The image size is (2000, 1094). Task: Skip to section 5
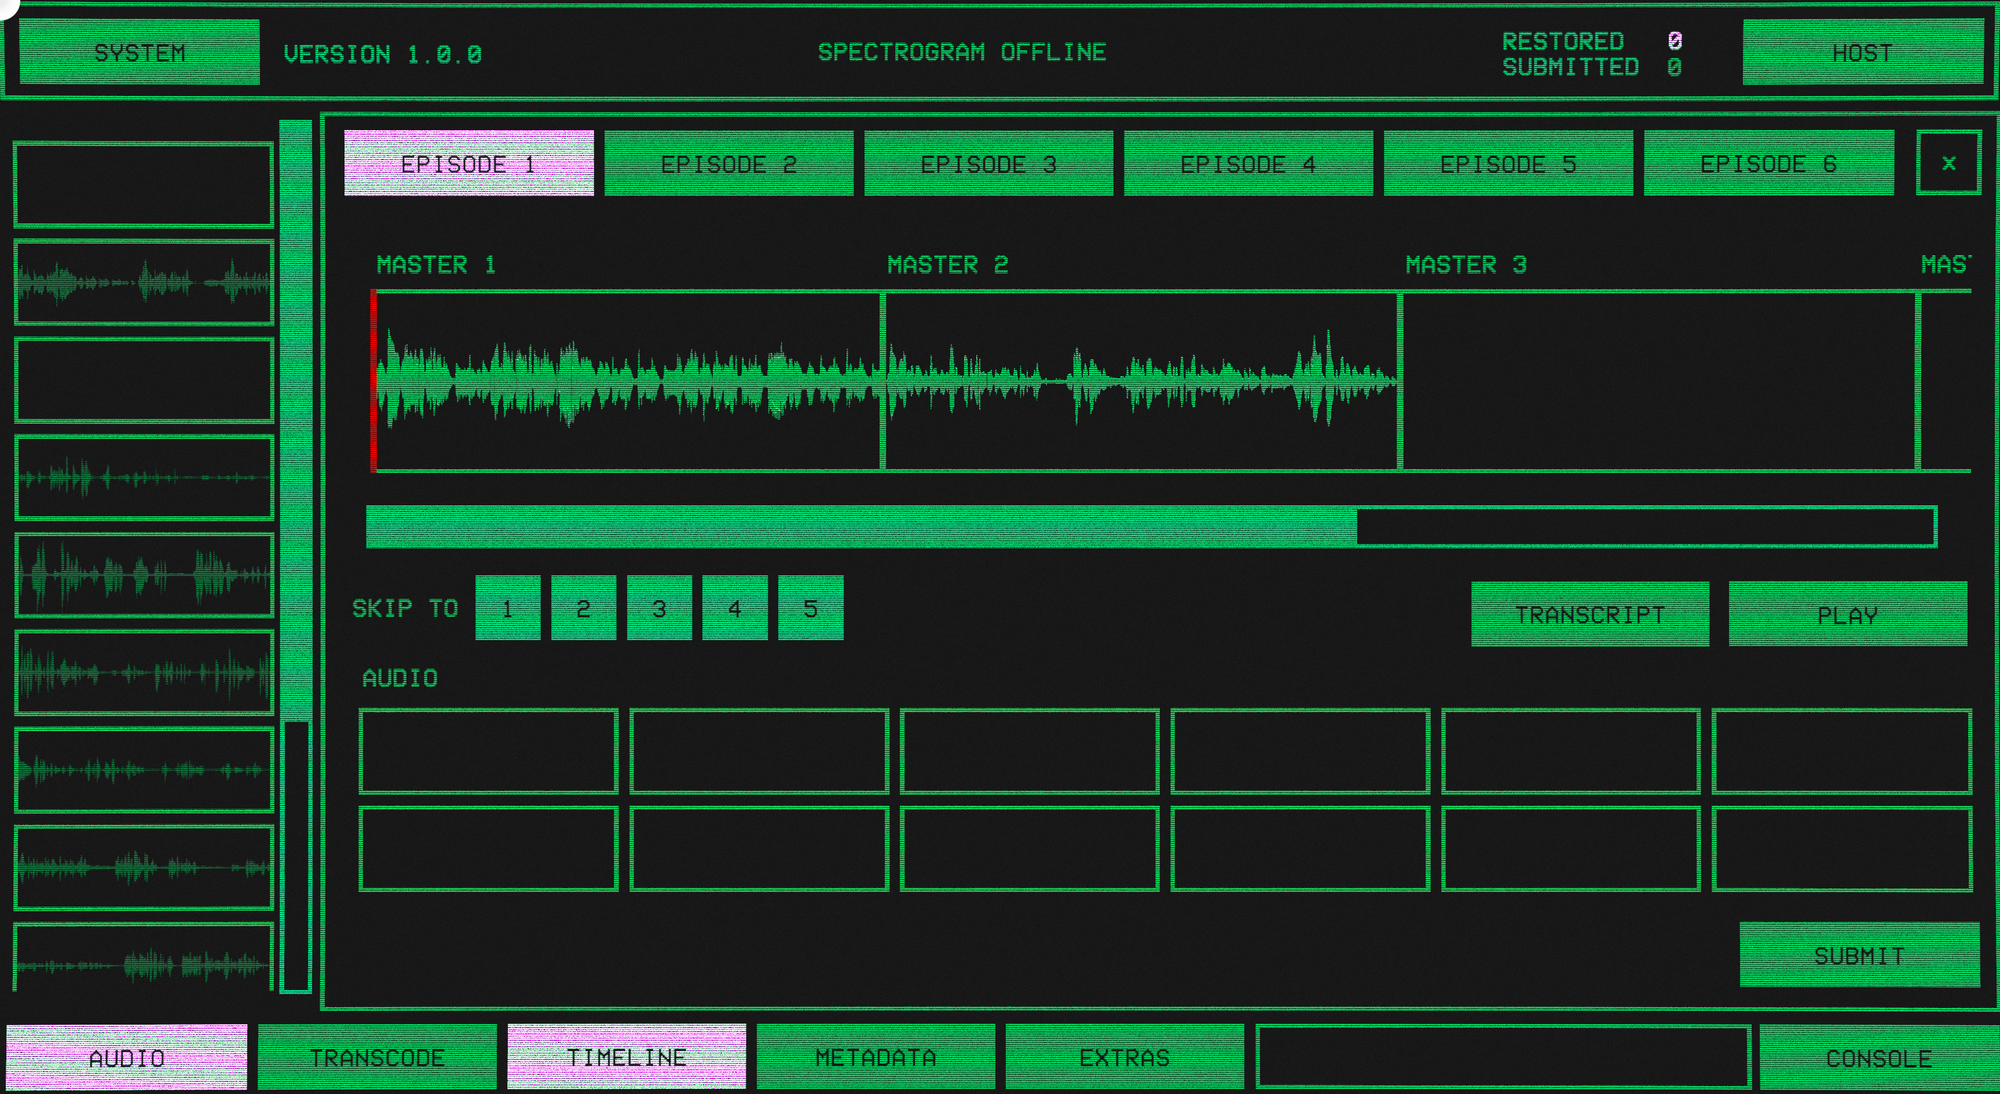(x=810, y=608)
